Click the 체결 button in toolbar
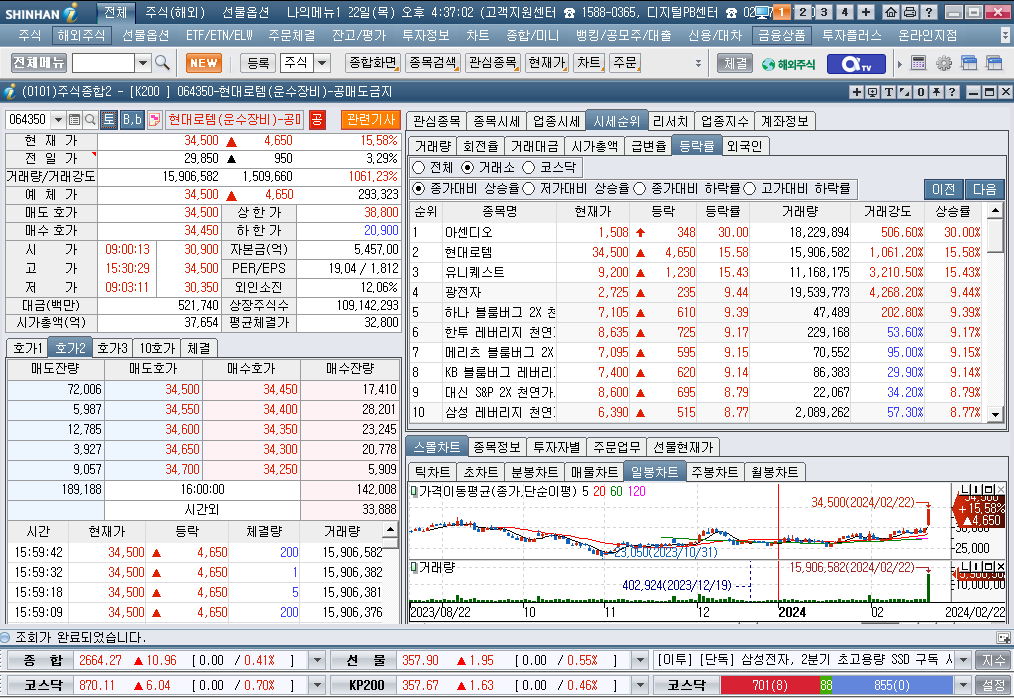 [735, 63]
